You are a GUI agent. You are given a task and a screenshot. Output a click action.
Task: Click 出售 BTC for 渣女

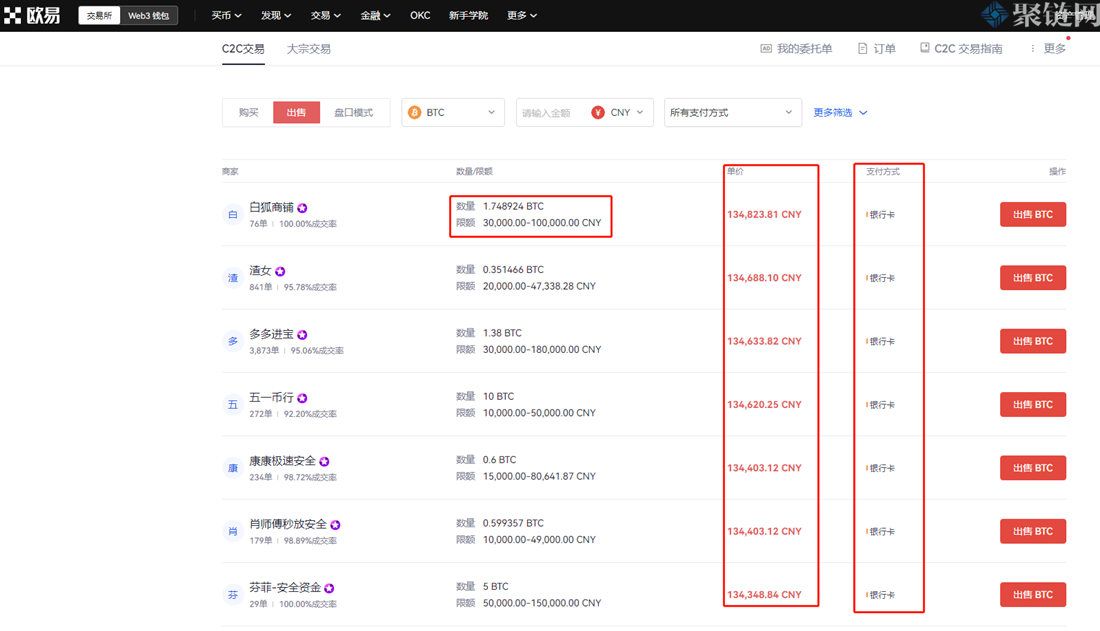1033,278
